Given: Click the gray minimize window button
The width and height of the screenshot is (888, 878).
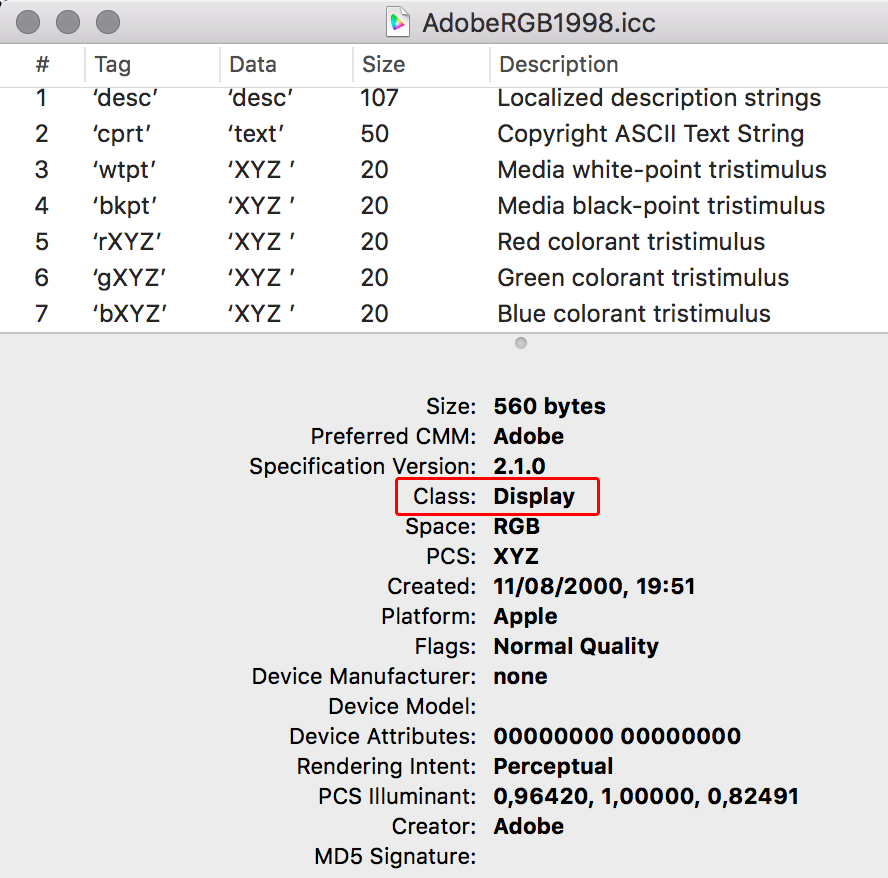Looking at the screenshot, I should [68, 22].
